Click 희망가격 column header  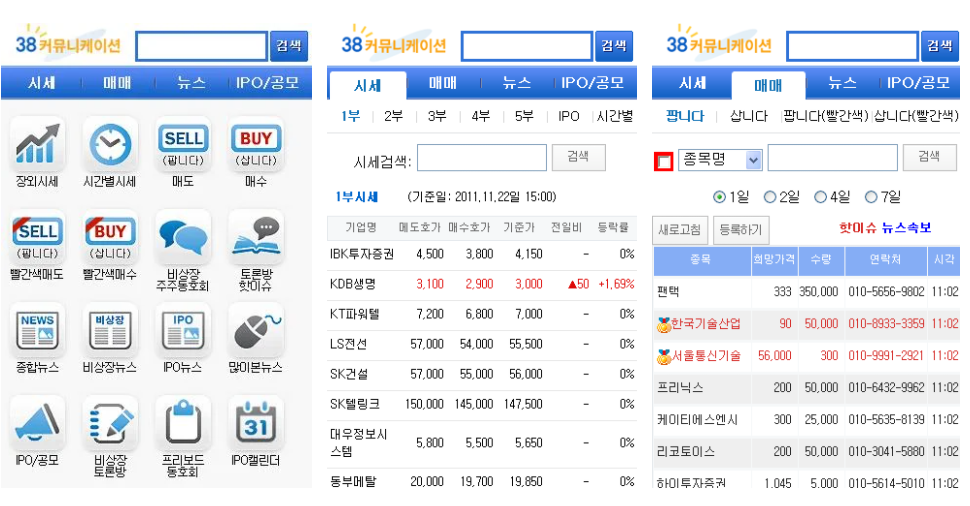click(774, 260)
